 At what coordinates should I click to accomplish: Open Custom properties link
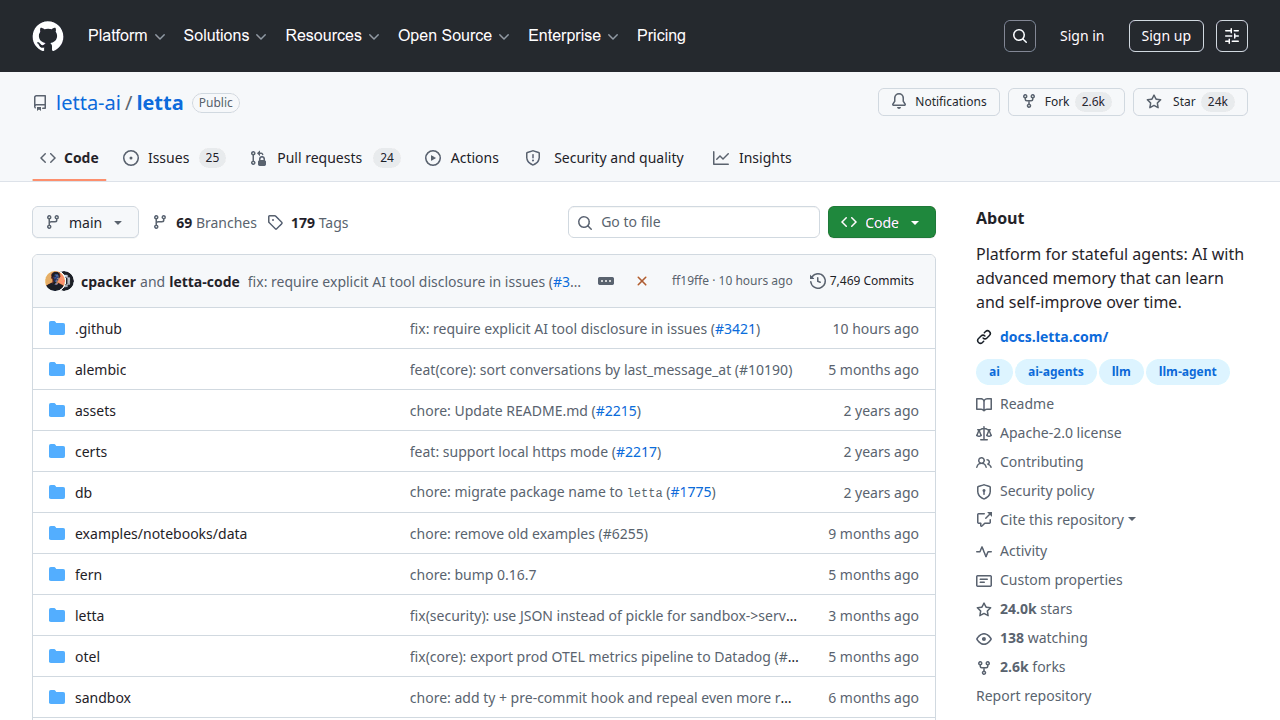click(1061, 580)
